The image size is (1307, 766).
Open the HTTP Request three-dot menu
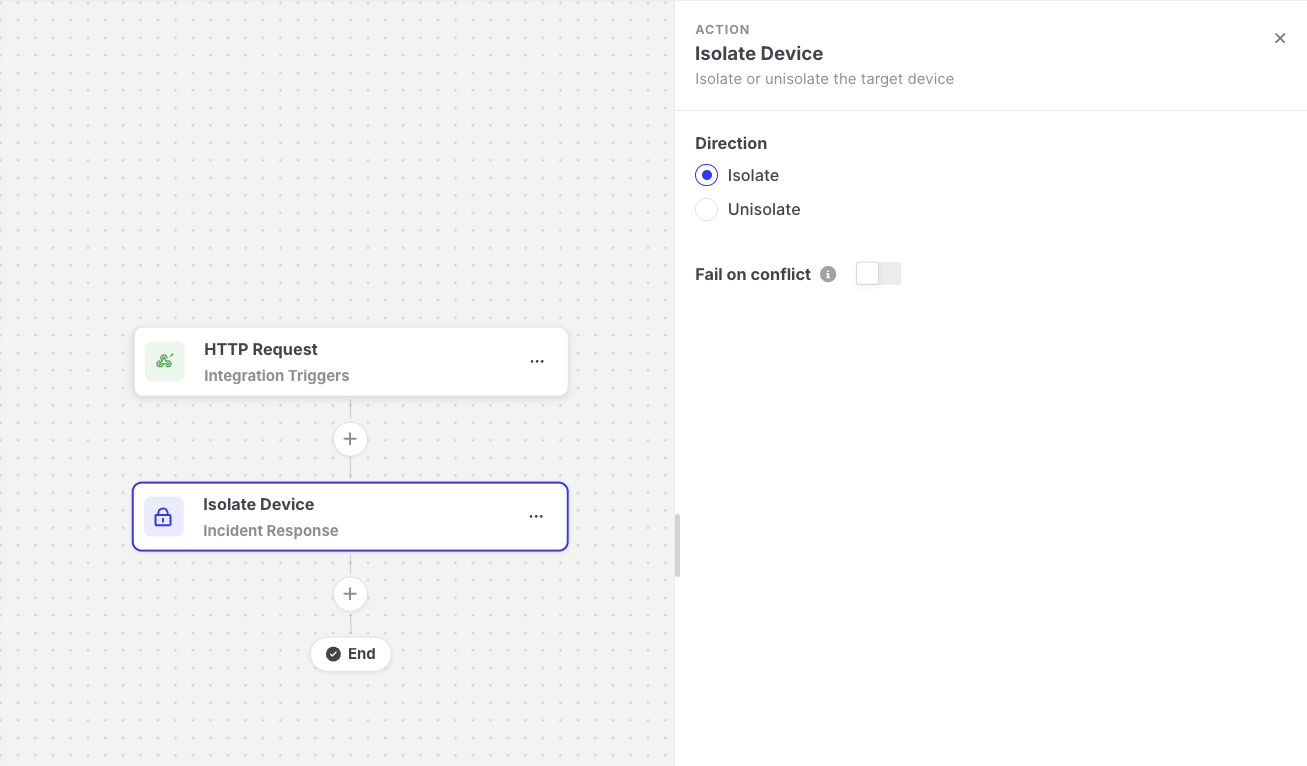coord(537,361)
